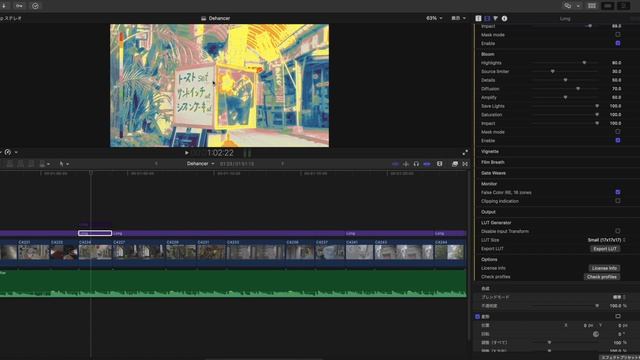Open background tasks checkmark icon

tap(36, 6)
